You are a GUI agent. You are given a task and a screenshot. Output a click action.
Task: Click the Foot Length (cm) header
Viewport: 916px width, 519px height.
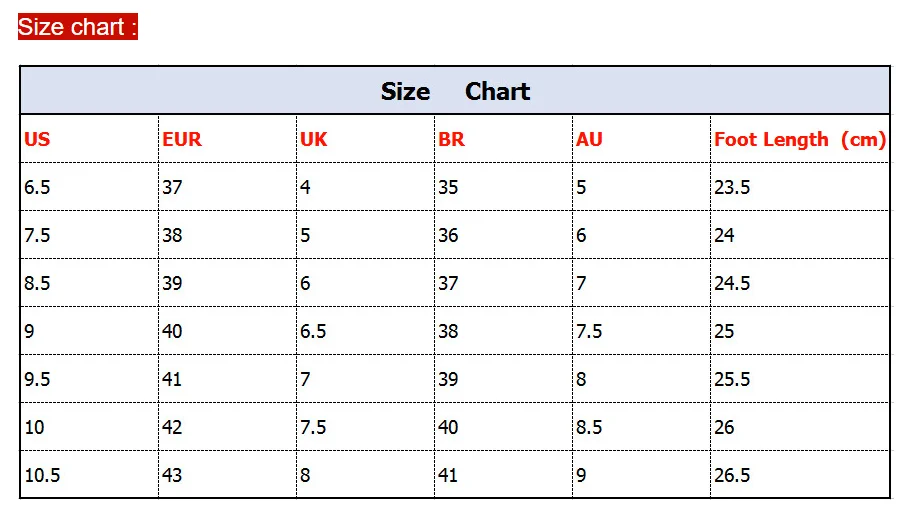click(800, 140)
